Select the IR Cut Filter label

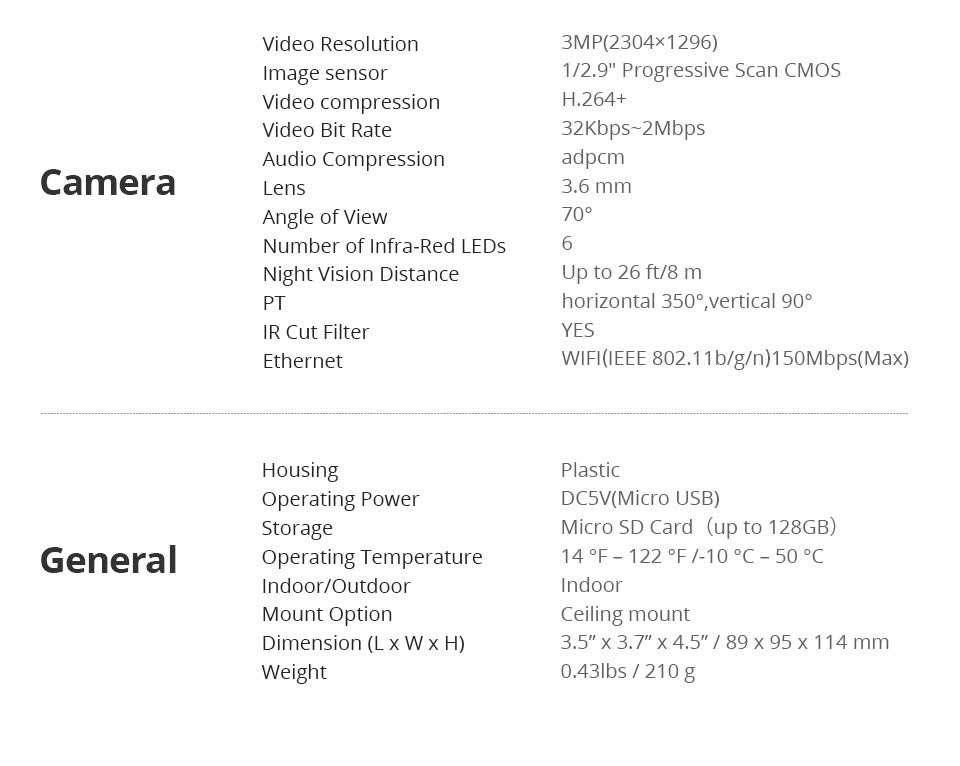pyautogui.click(x=316, y=332)
